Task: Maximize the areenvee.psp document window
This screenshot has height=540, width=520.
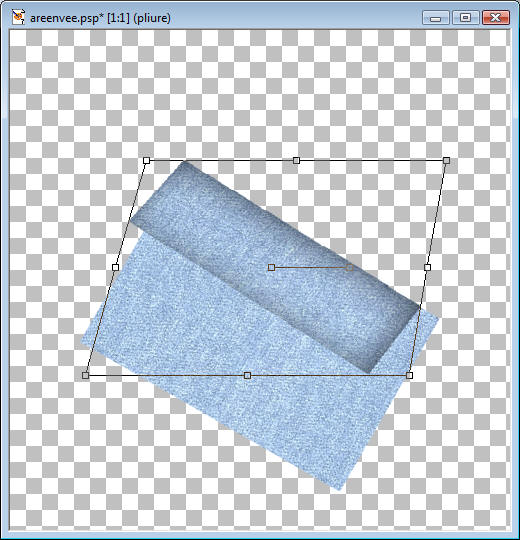Action: tap(466, 18)
